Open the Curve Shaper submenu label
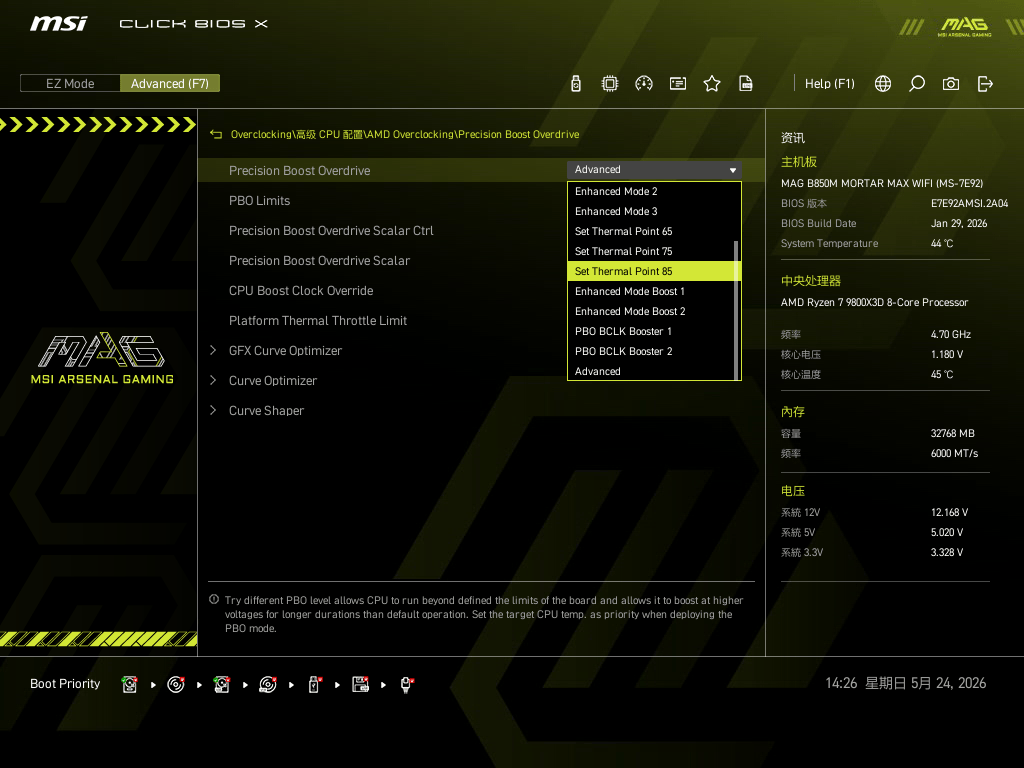This screenshot has width=1024, height=768. 266,411
